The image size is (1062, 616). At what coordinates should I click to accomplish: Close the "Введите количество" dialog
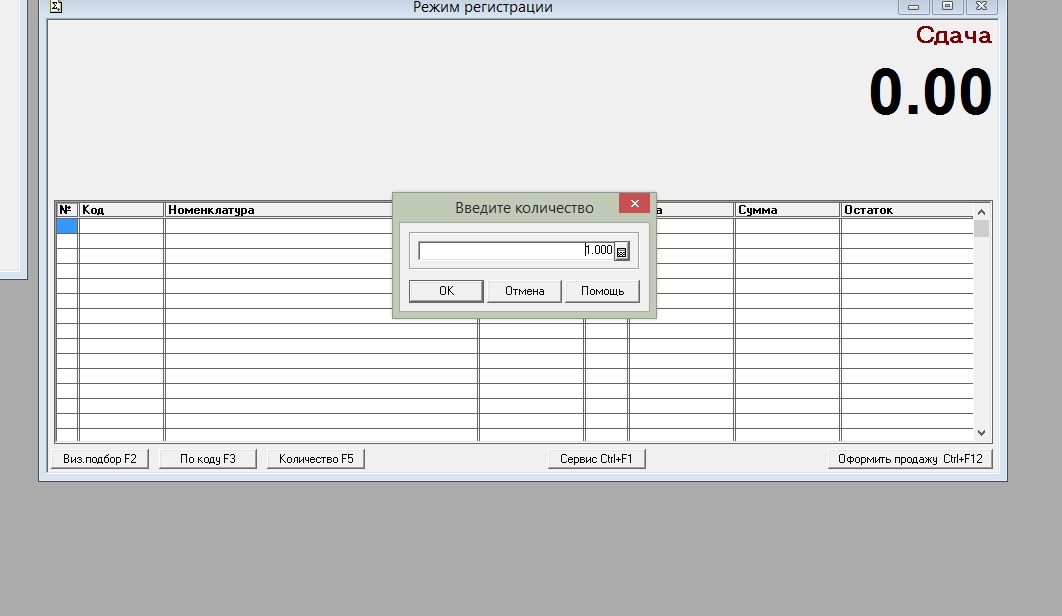tap(634, 204)
